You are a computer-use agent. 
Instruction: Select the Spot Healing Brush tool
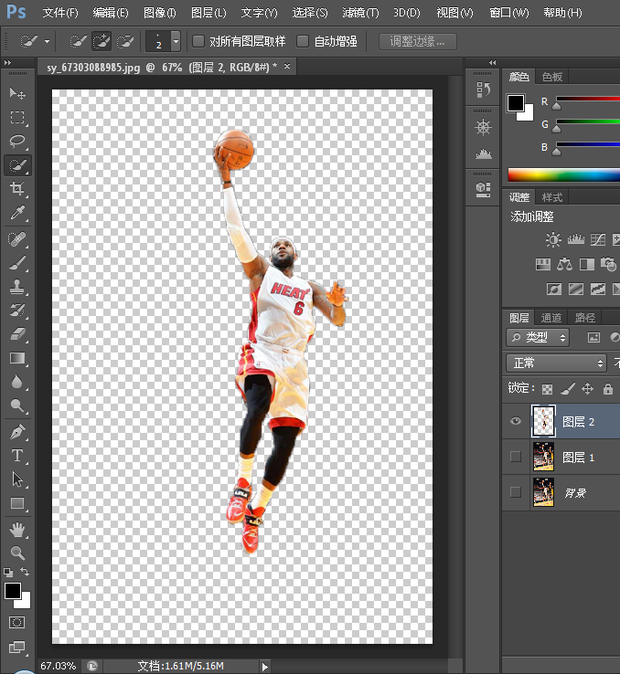(17, 239)
